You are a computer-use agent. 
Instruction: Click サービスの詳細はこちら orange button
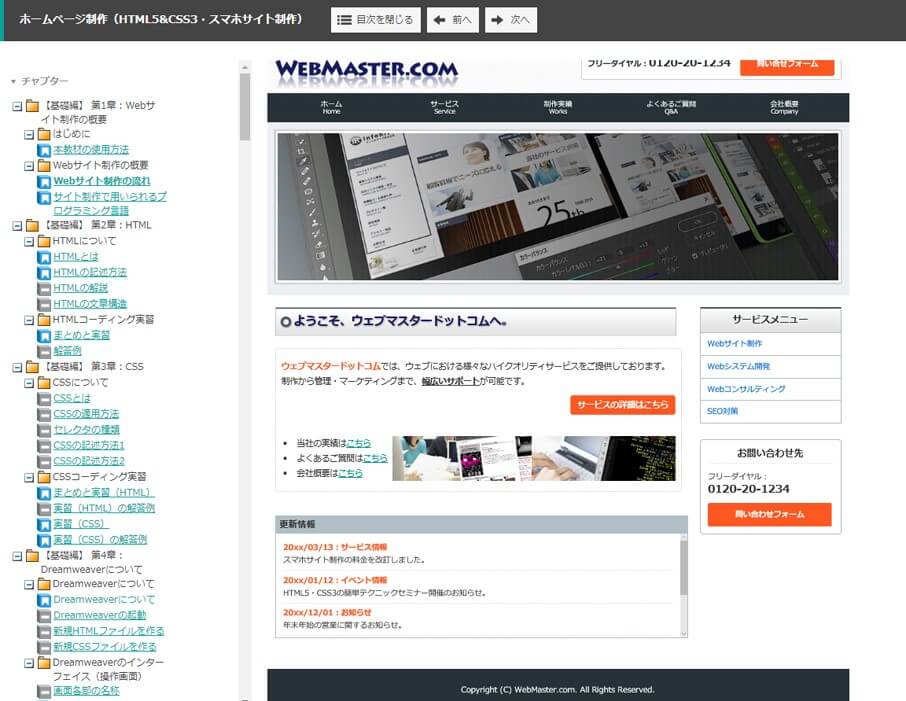click(x=622, y=405)
